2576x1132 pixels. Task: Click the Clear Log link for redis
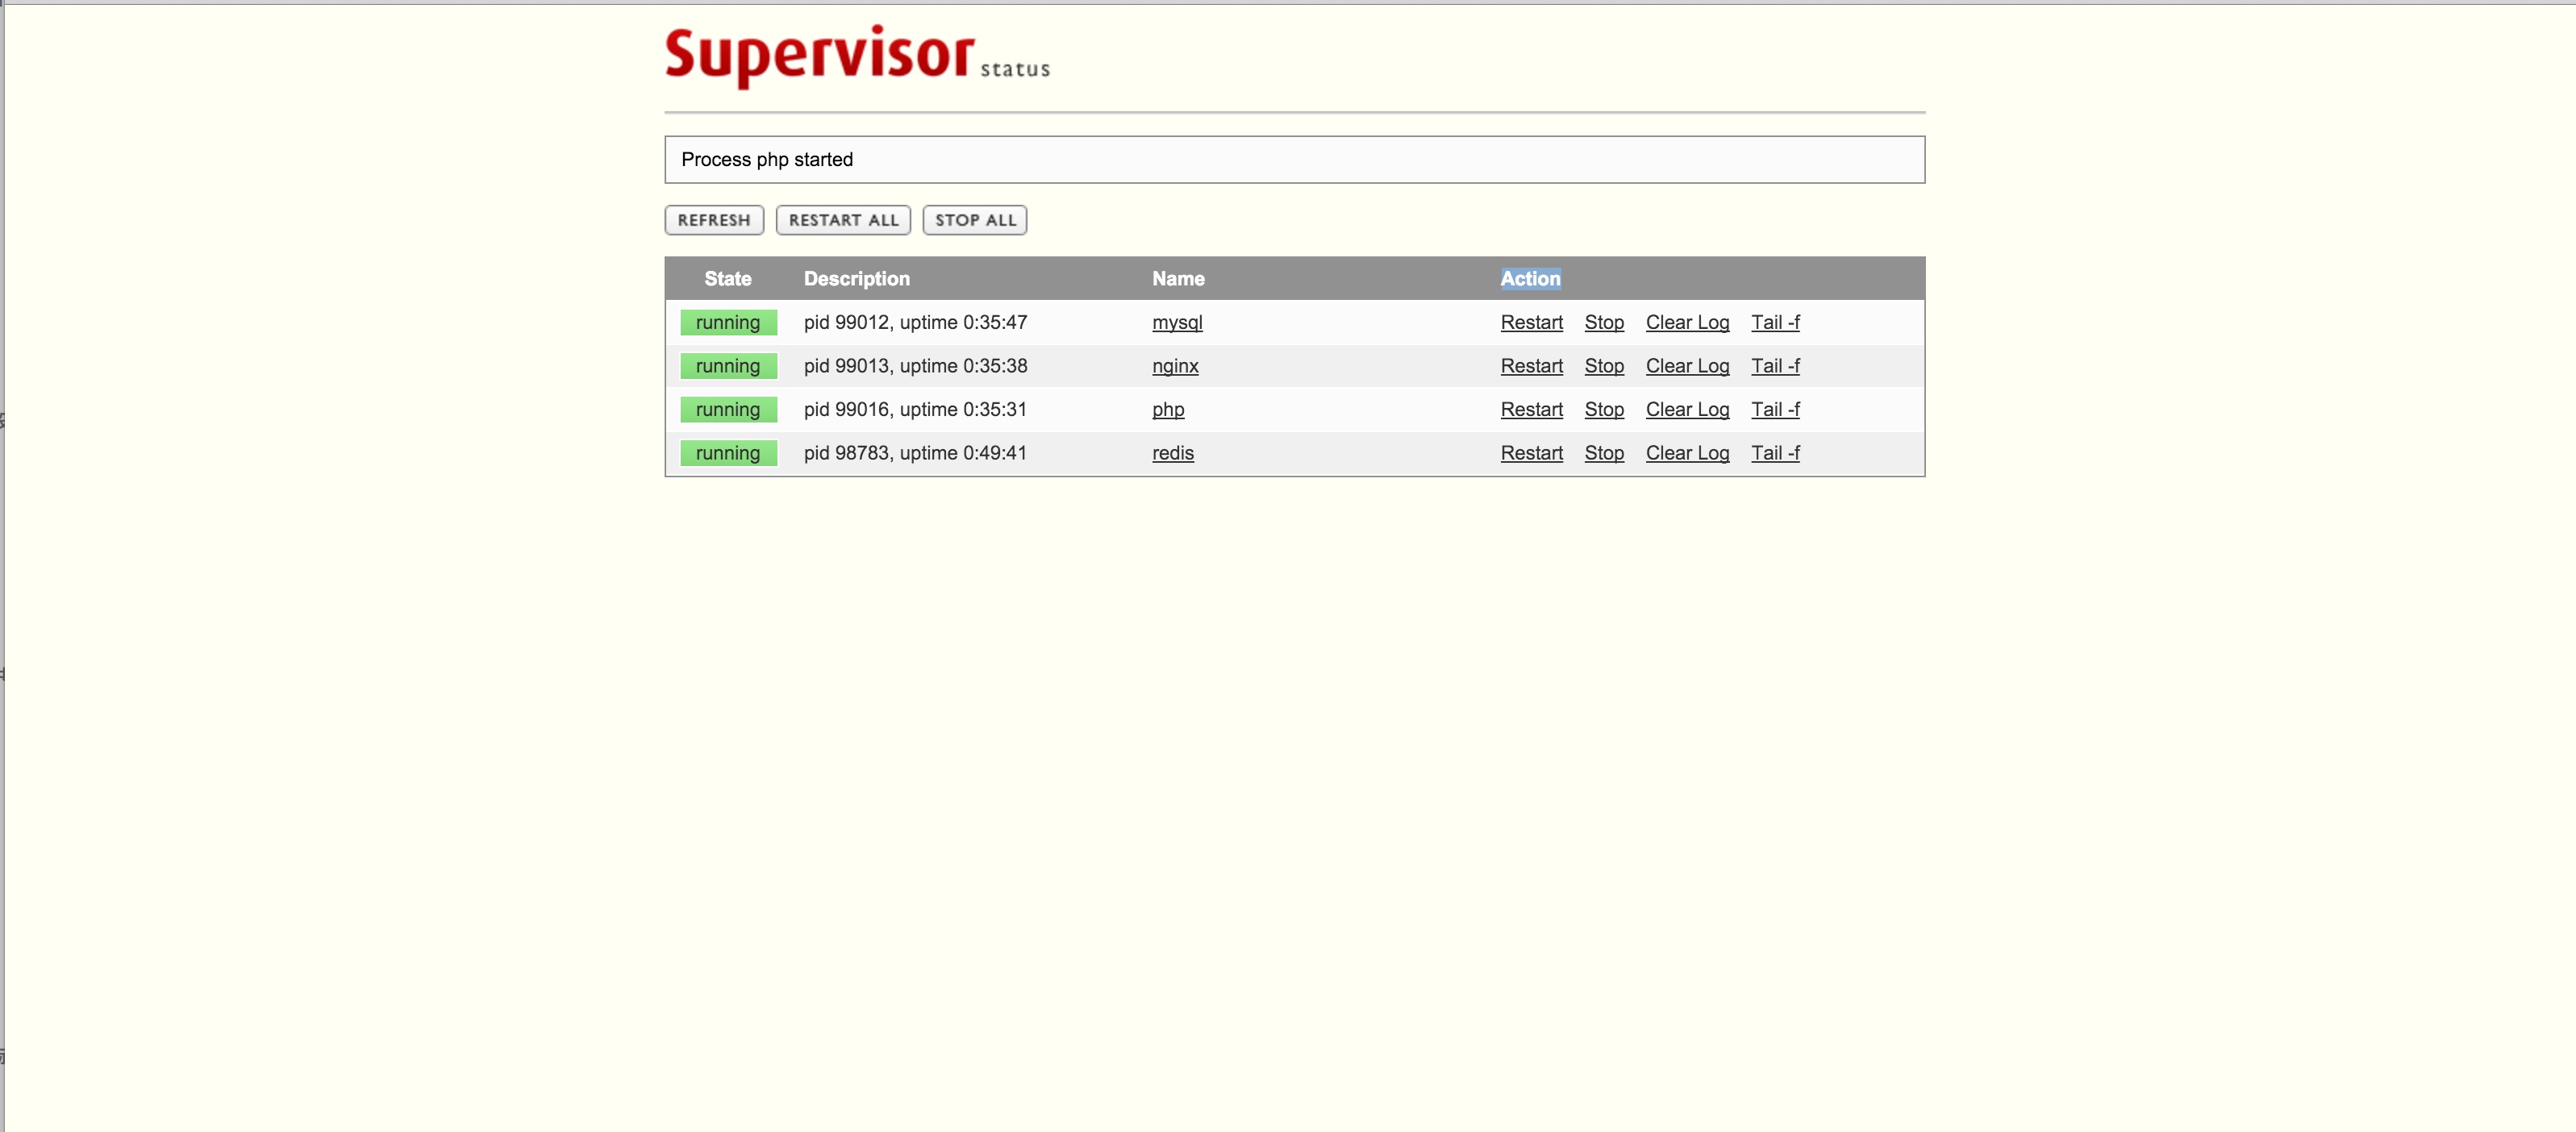[x=1687, y=452]
